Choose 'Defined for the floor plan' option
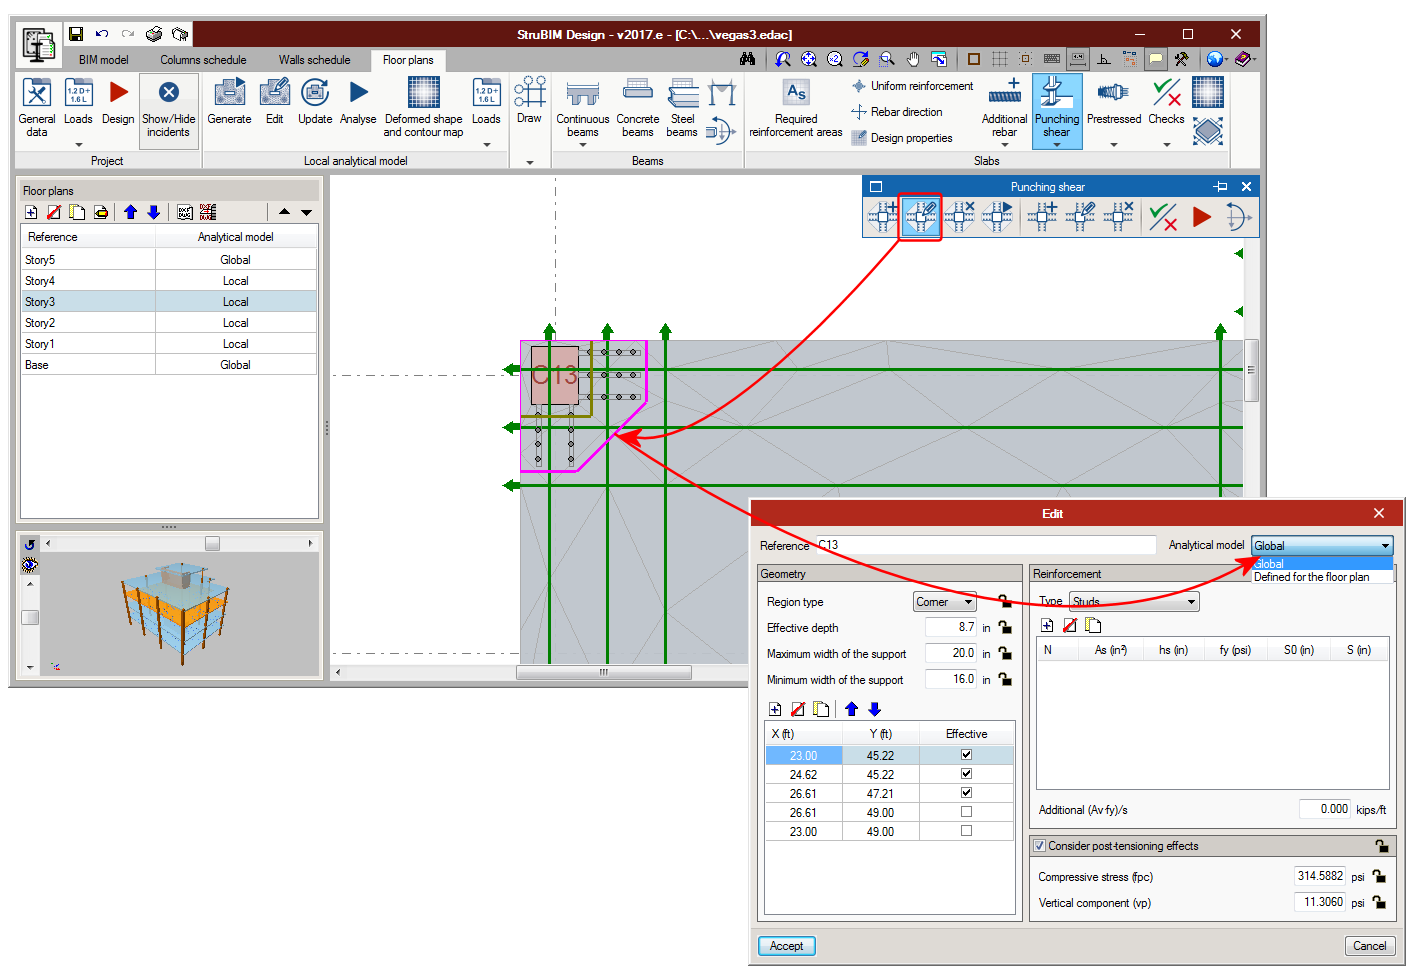 click(x=1311, y=577)
